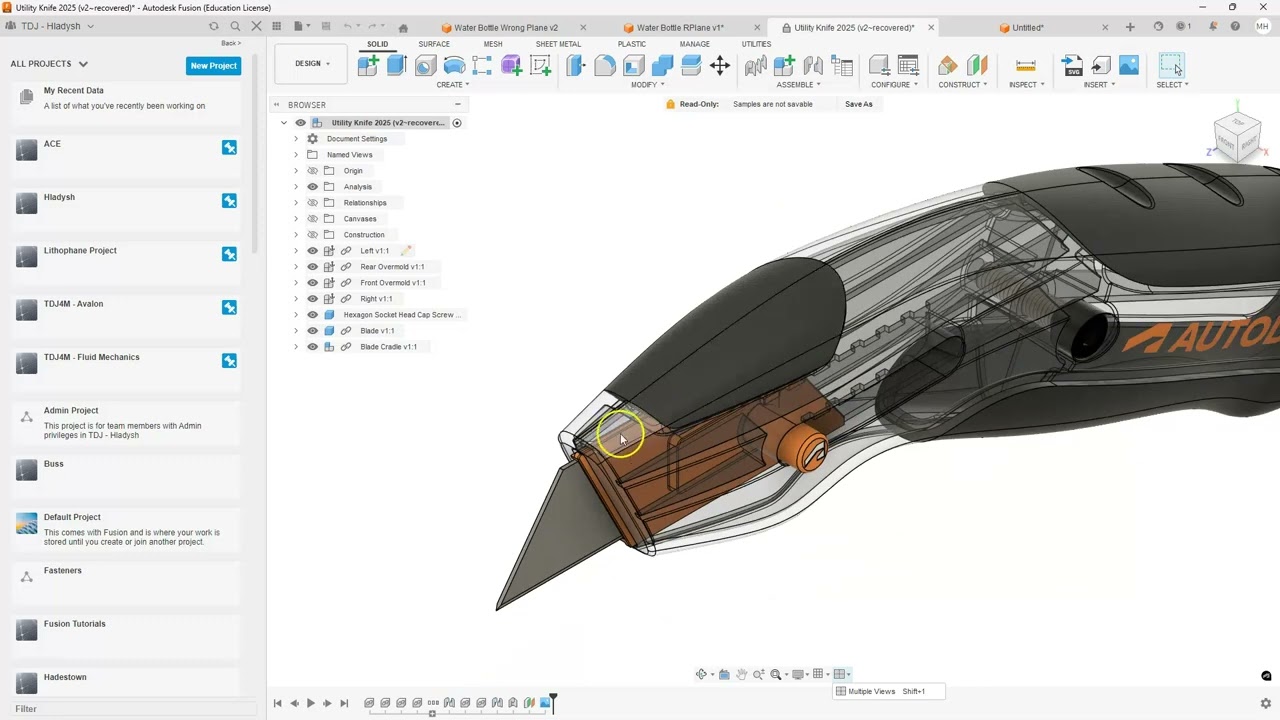Viewport: 1280px width, 720px height.
Task: Select the Move/Copy tool
Action: [720, 66]
